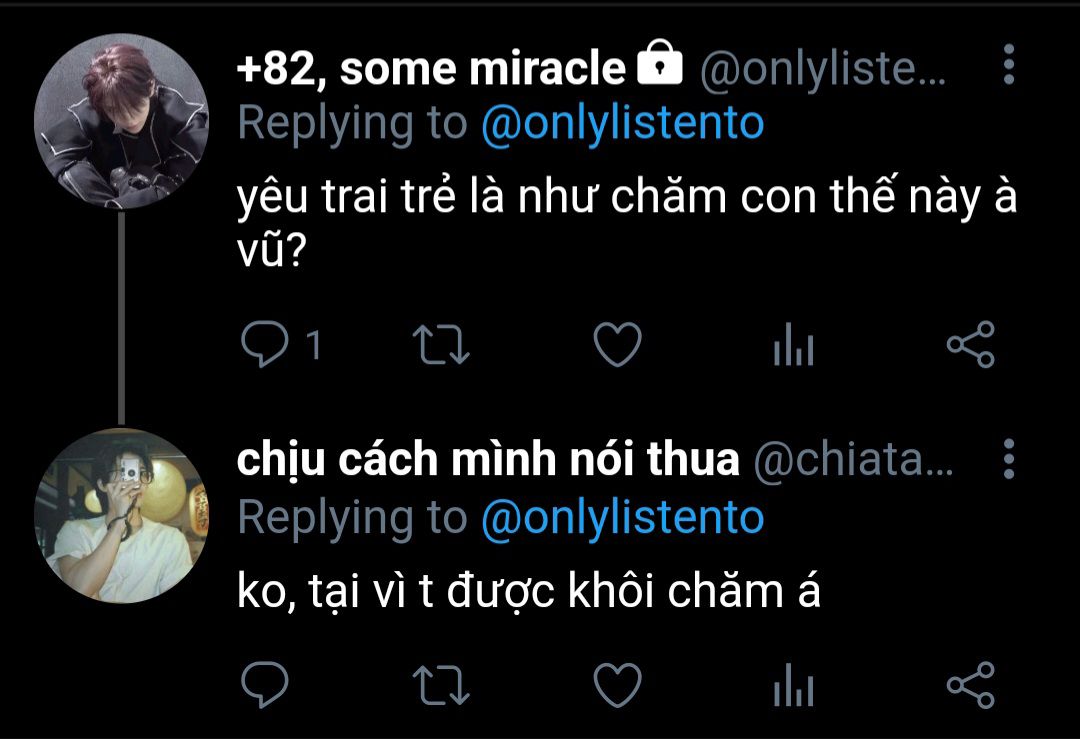Open more options for second tweet
1080x739 pixels.
1008,458
